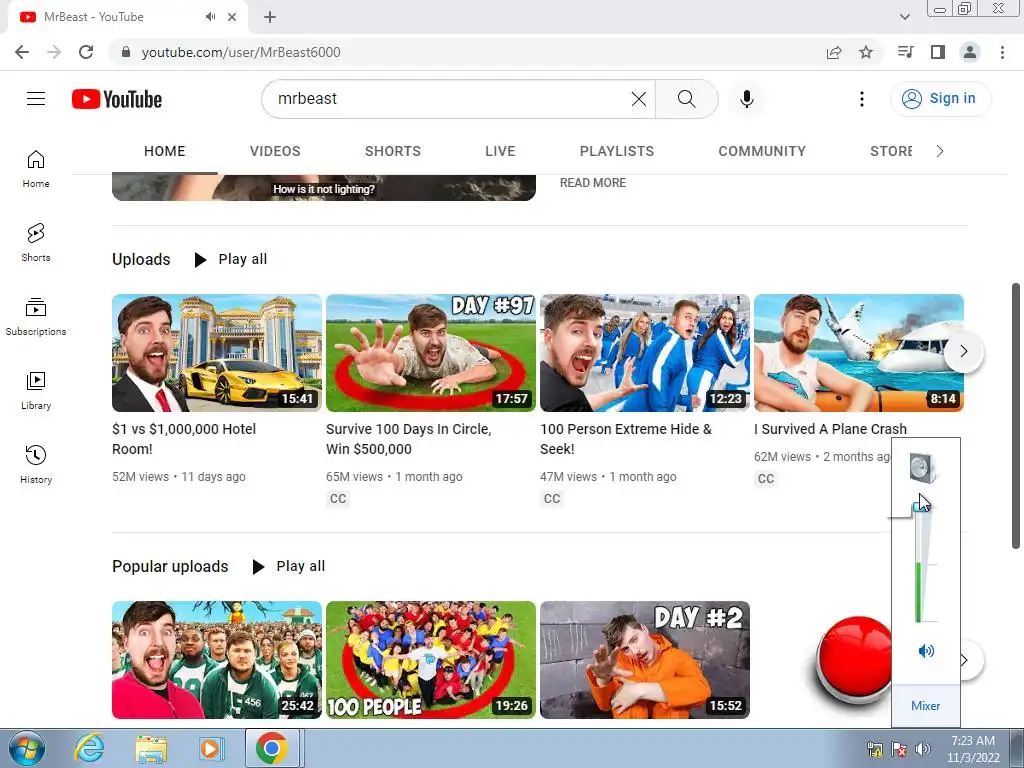Launch Internet Explorer from taskbar
Image resolution: width=1024 pixels, height=768 pixels.
89,748
